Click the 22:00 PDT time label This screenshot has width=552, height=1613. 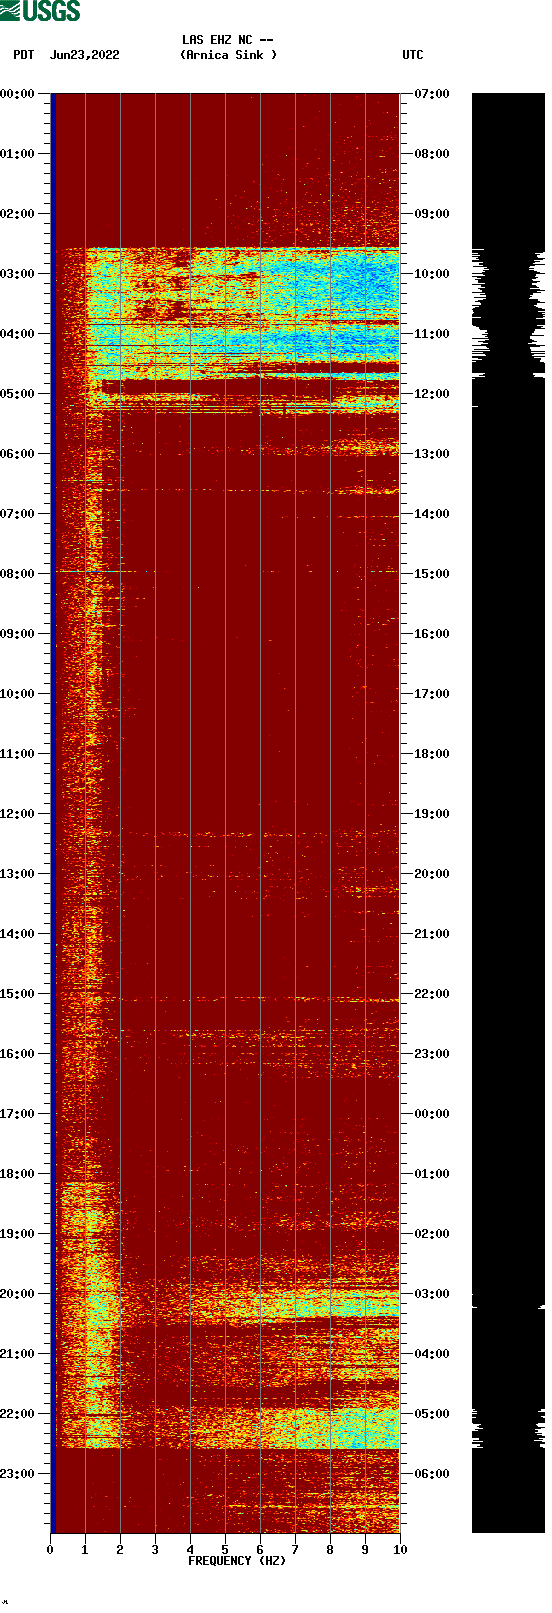(17, 1414)
